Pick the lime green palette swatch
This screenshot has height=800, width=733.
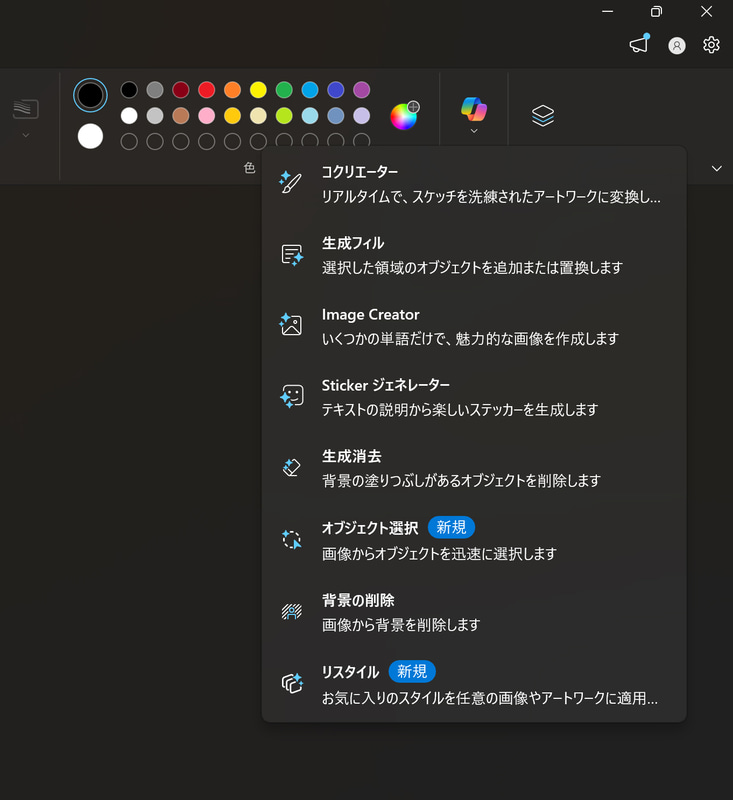[x=284, y=116]
